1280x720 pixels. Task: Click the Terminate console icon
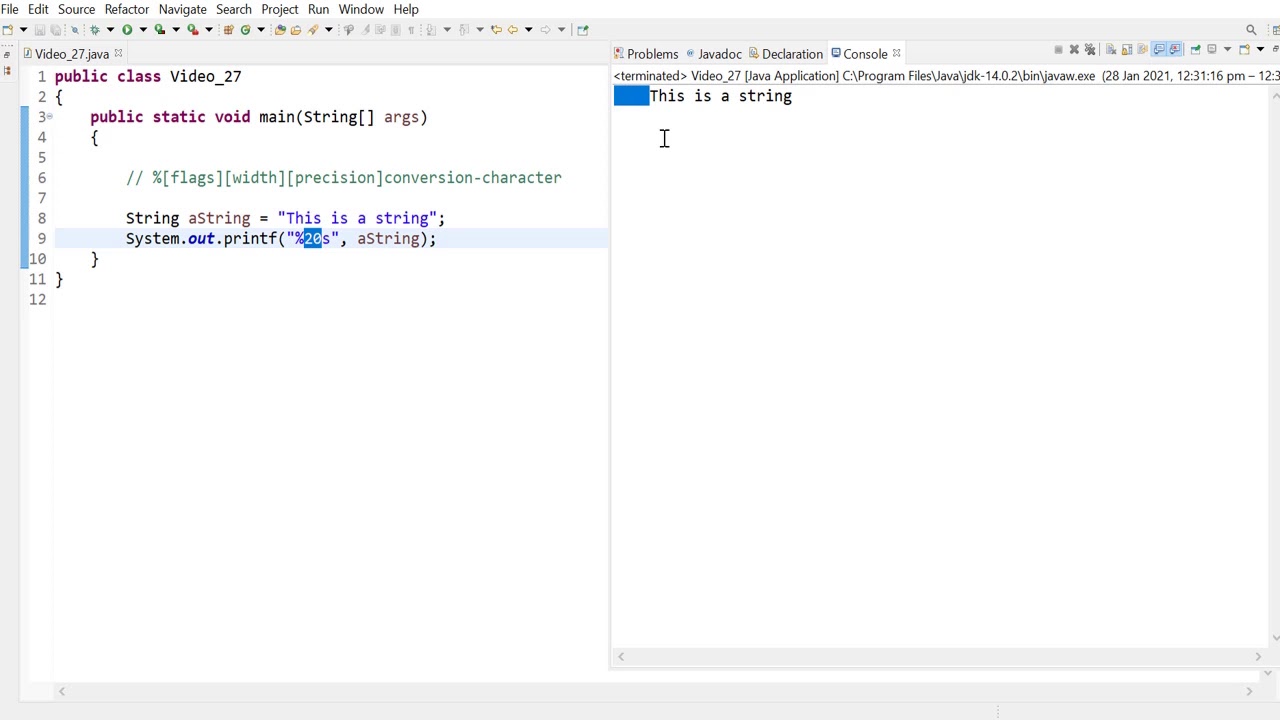pyautogui.click(x=1059, y=49)
